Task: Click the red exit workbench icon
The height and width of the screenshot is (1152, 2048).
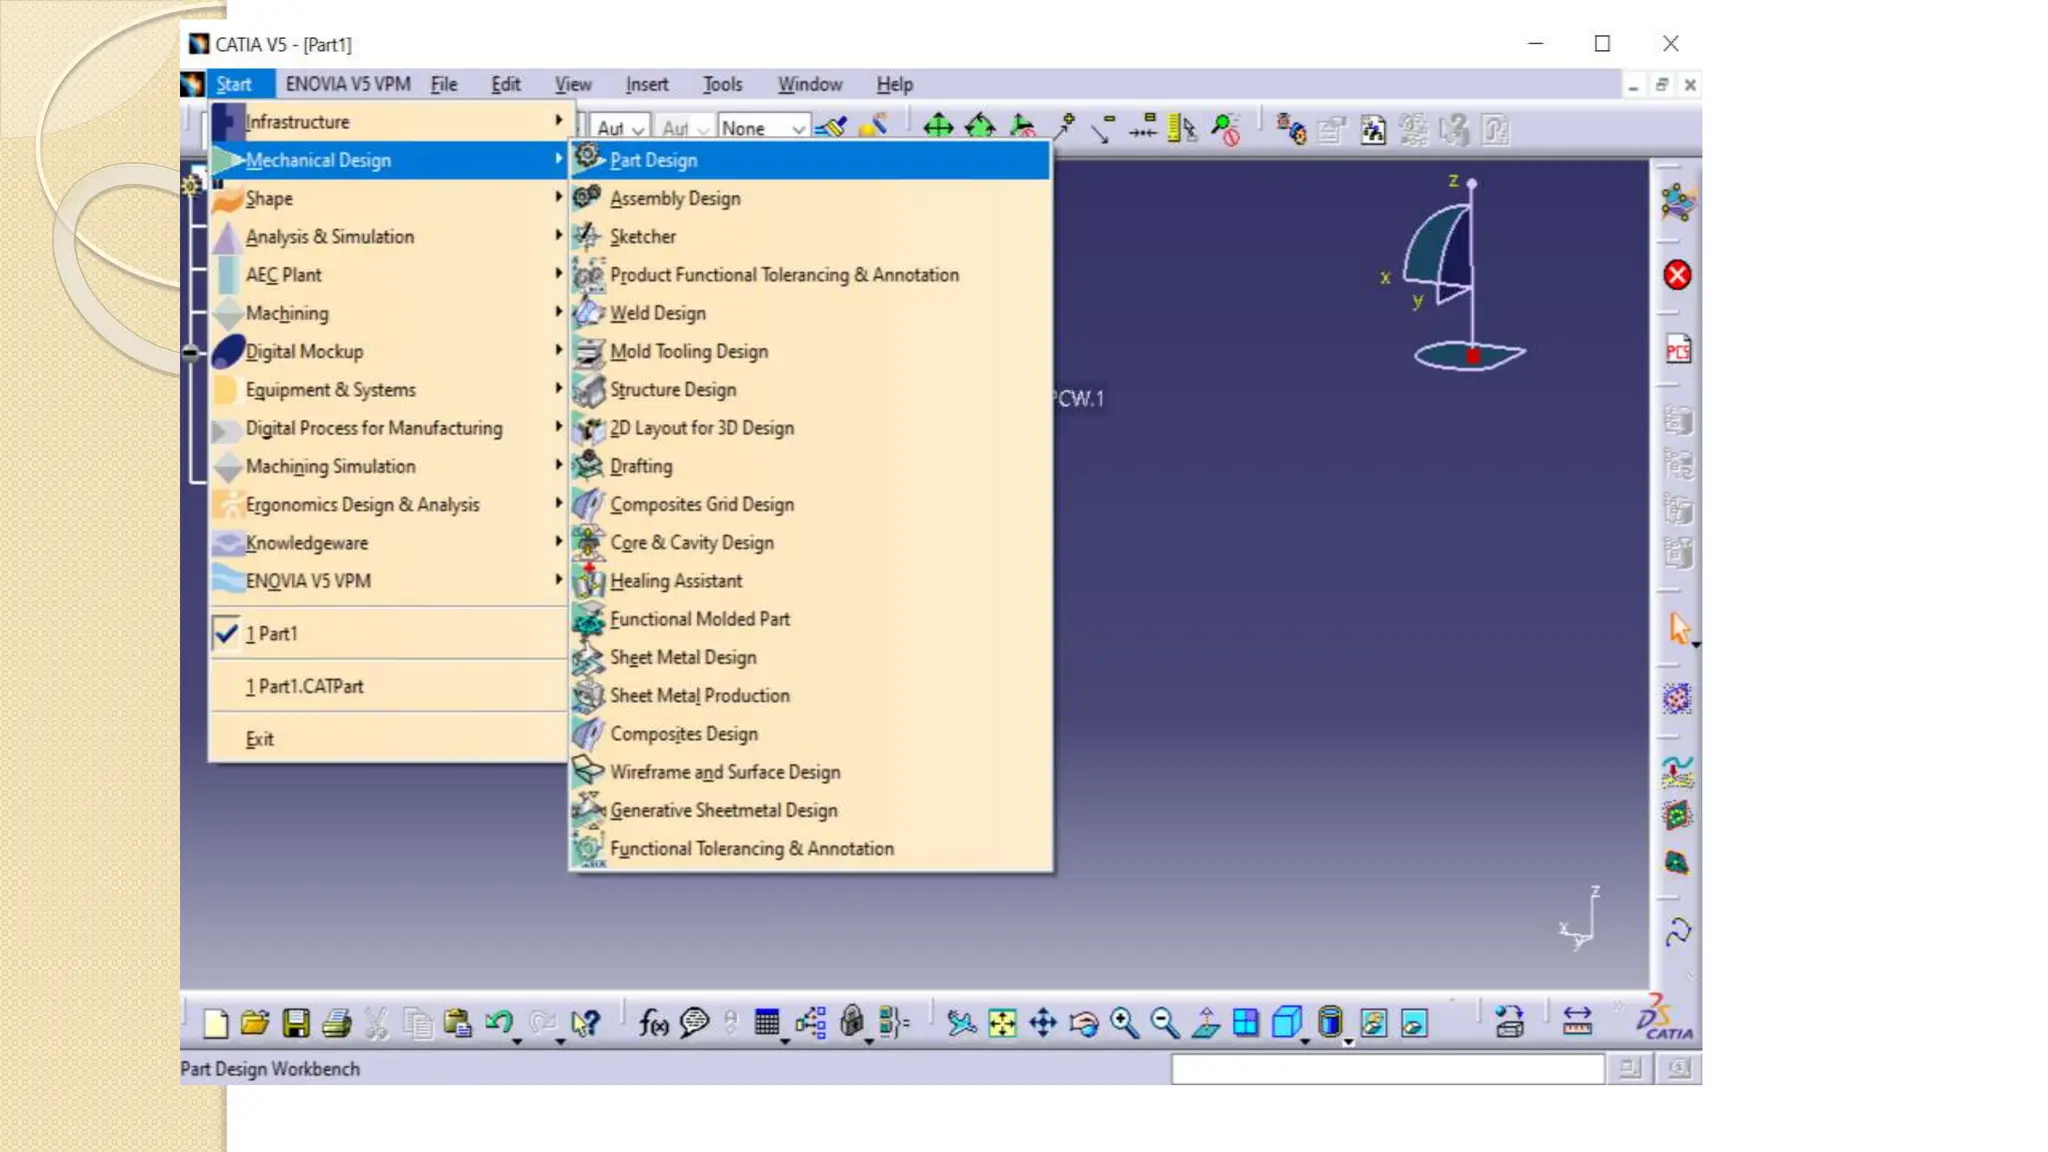Action: point(1677,275)
